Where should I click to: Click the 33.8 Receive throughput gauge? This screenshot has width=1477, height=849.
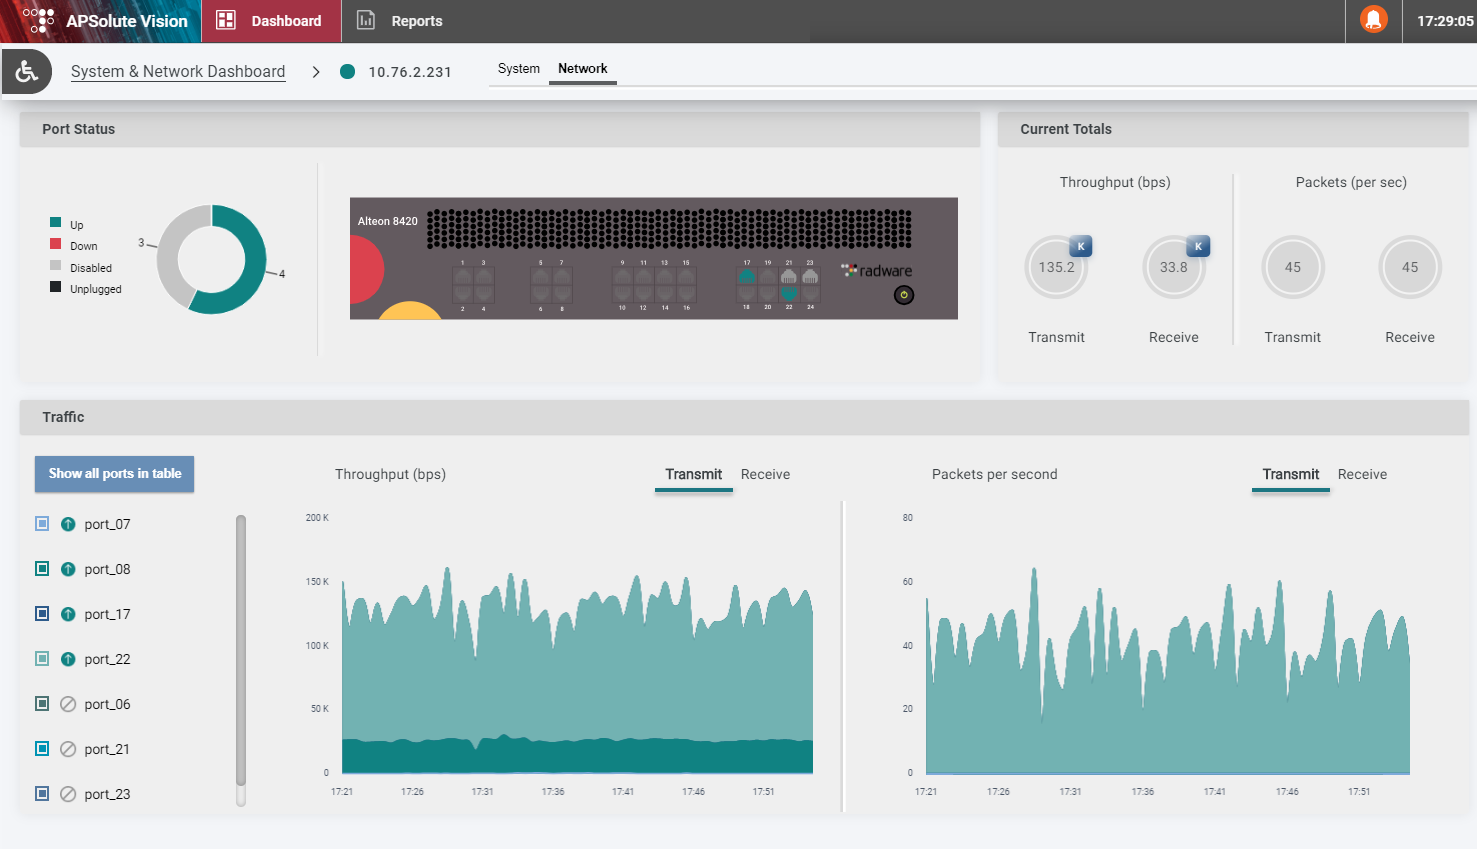pos(1174,267)
